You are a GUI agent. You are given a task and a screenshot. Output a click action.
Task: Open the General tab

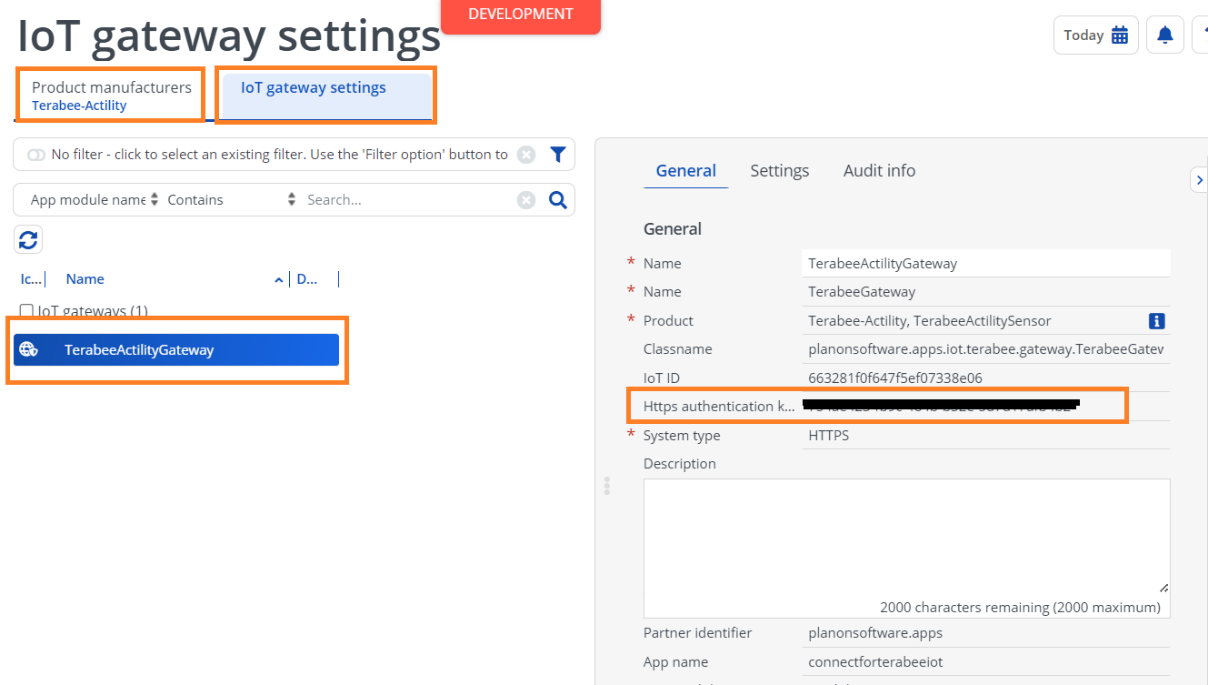point(686,171)
